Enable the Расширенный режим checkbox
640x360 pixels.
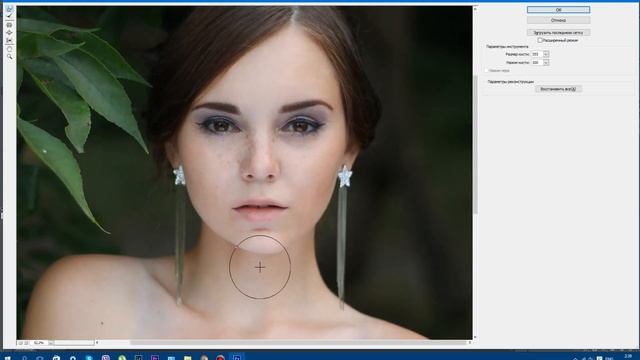540,40
